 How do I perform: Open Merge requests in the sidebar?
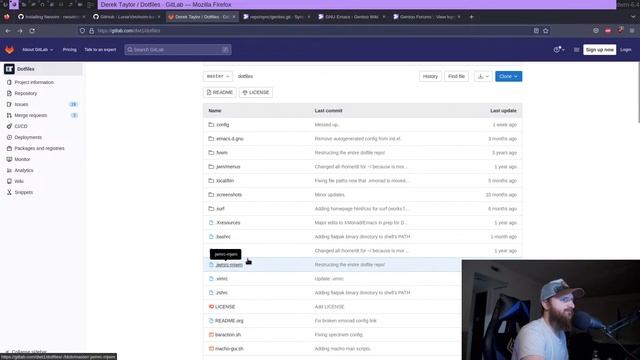[31, 116]
